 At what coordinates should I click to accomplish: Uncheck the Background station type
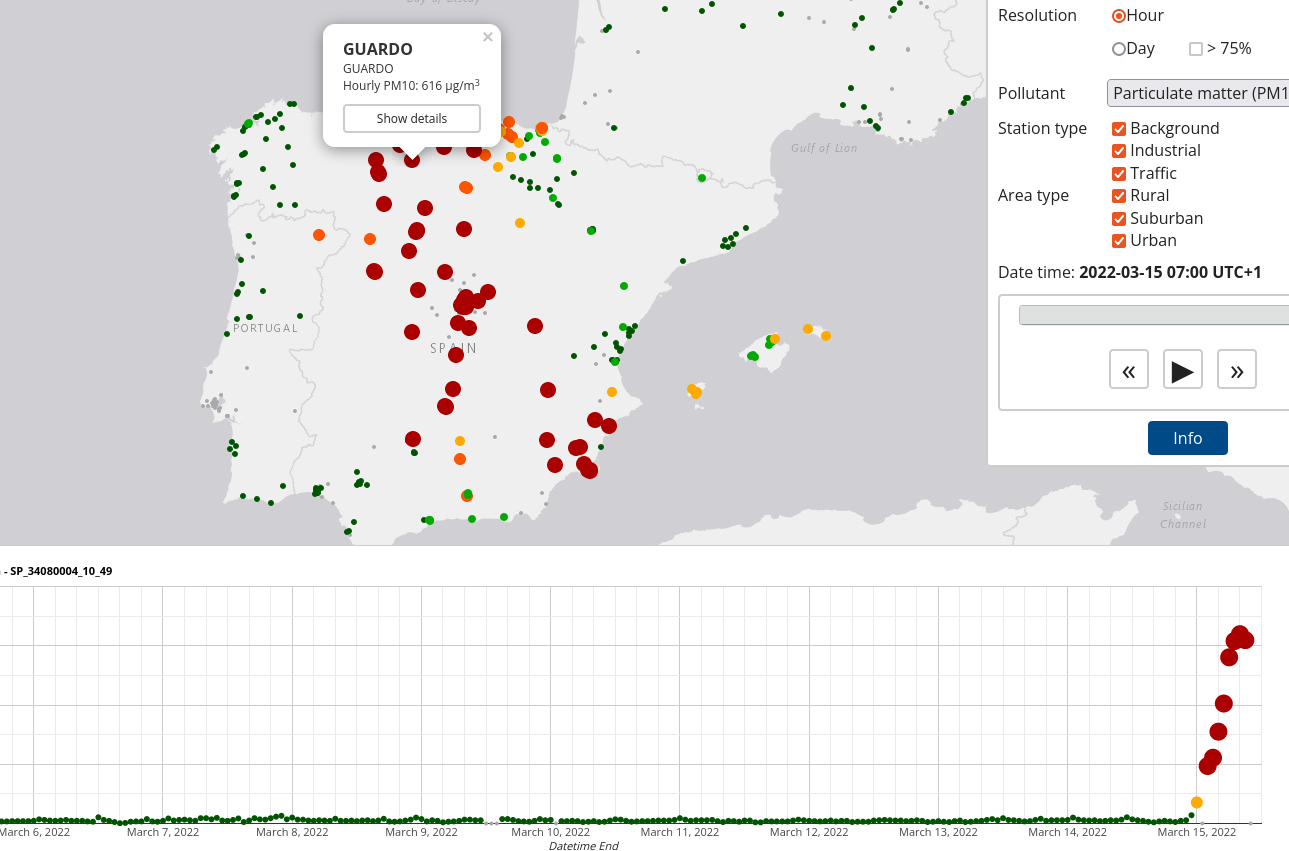point(1119,128)
